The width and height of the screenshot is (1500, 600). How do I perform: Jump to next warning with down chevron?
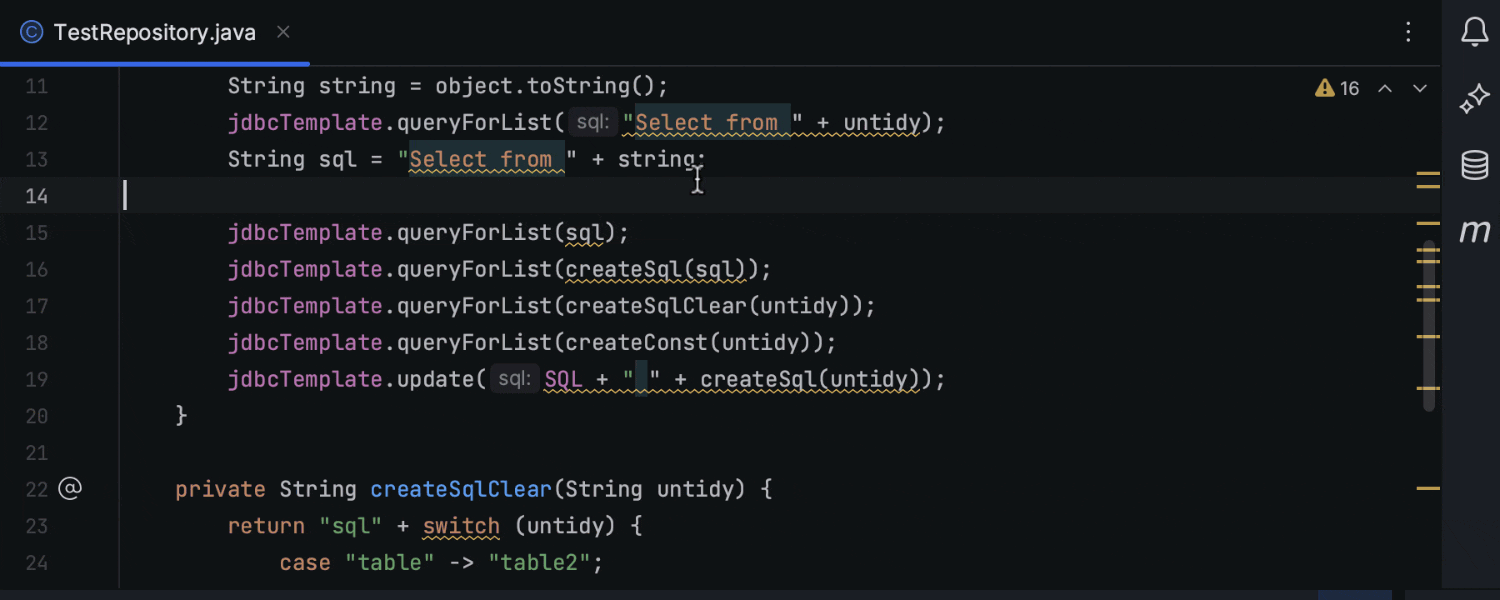(1419, 88)
